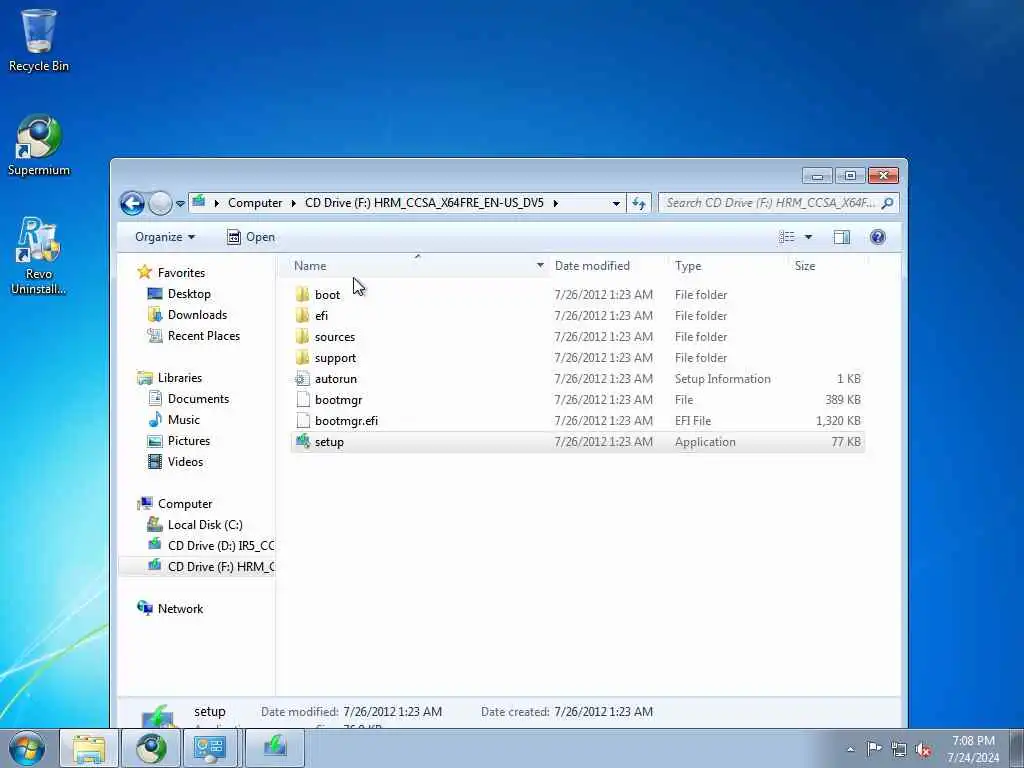Click the disabled Forward arrow button
The height and width of the screenshot is (768, 1024).
coord(160,203)
